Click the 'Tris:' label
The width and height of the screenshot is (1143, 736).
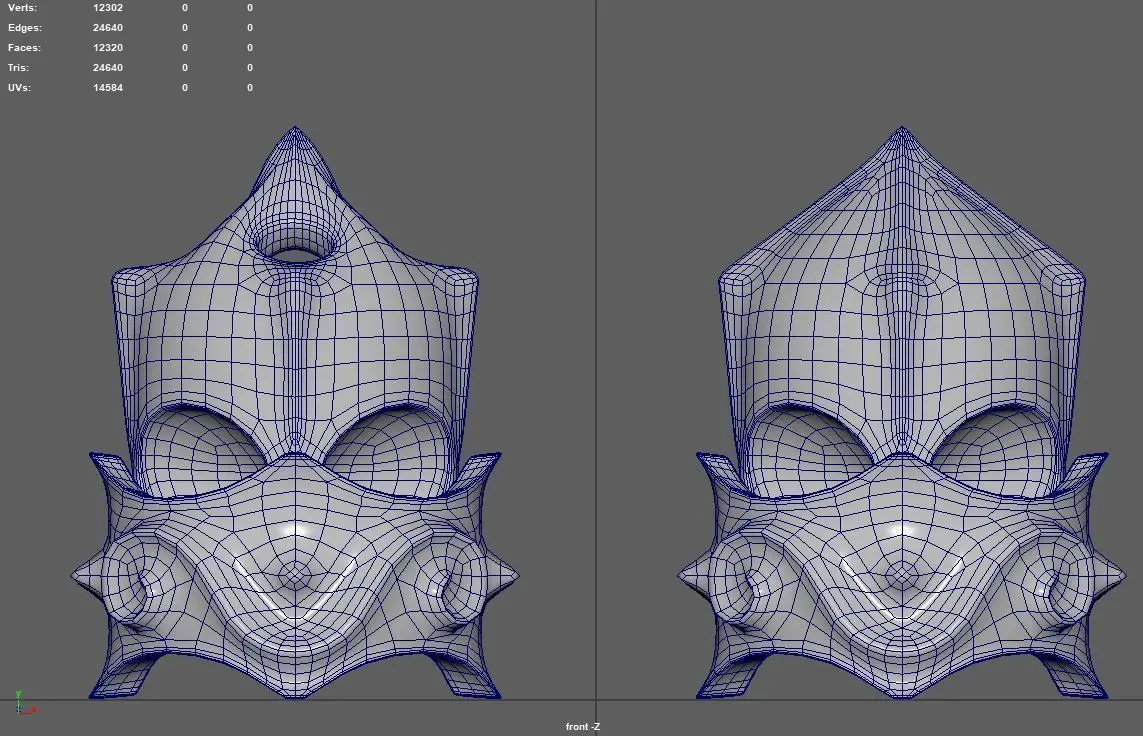(18, 68)
